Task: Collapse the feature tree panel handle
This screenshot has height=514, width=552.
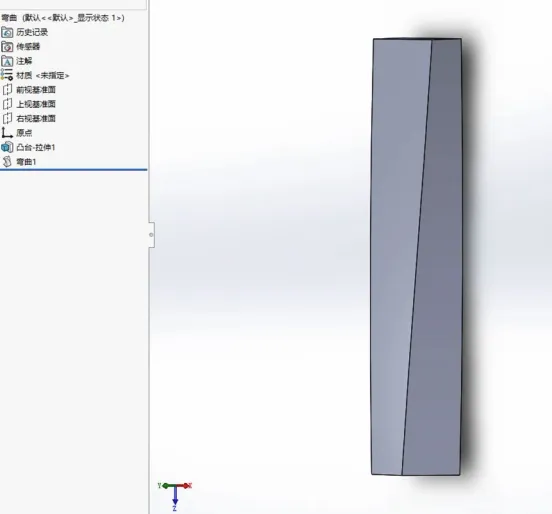Action: click(x=151, y=235)
